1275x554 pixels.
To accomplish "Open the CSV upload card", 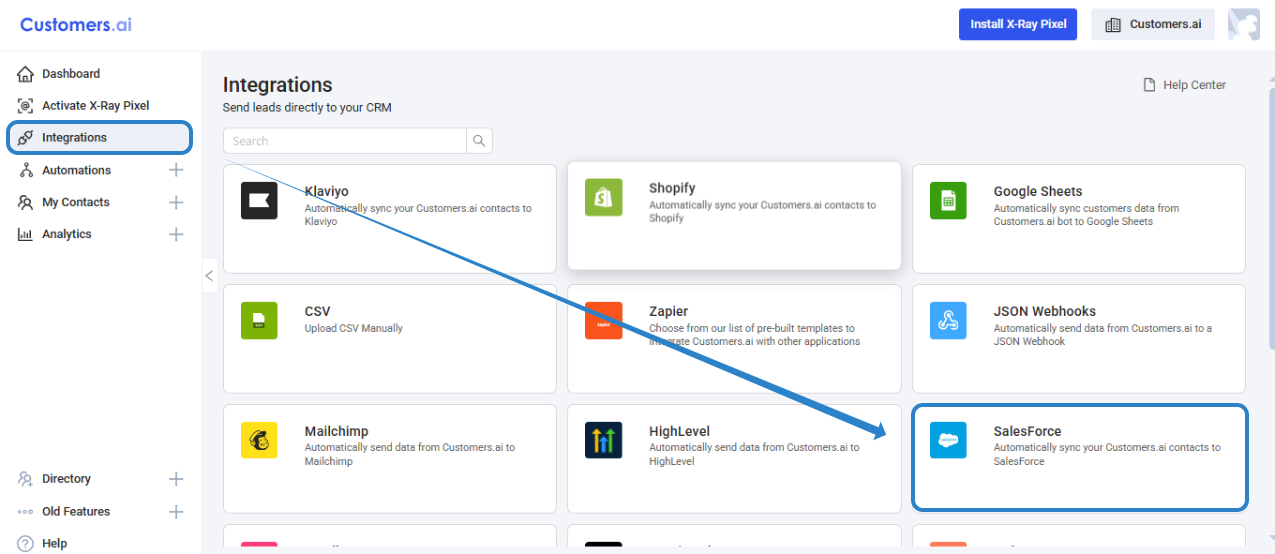I will [390, 339].
